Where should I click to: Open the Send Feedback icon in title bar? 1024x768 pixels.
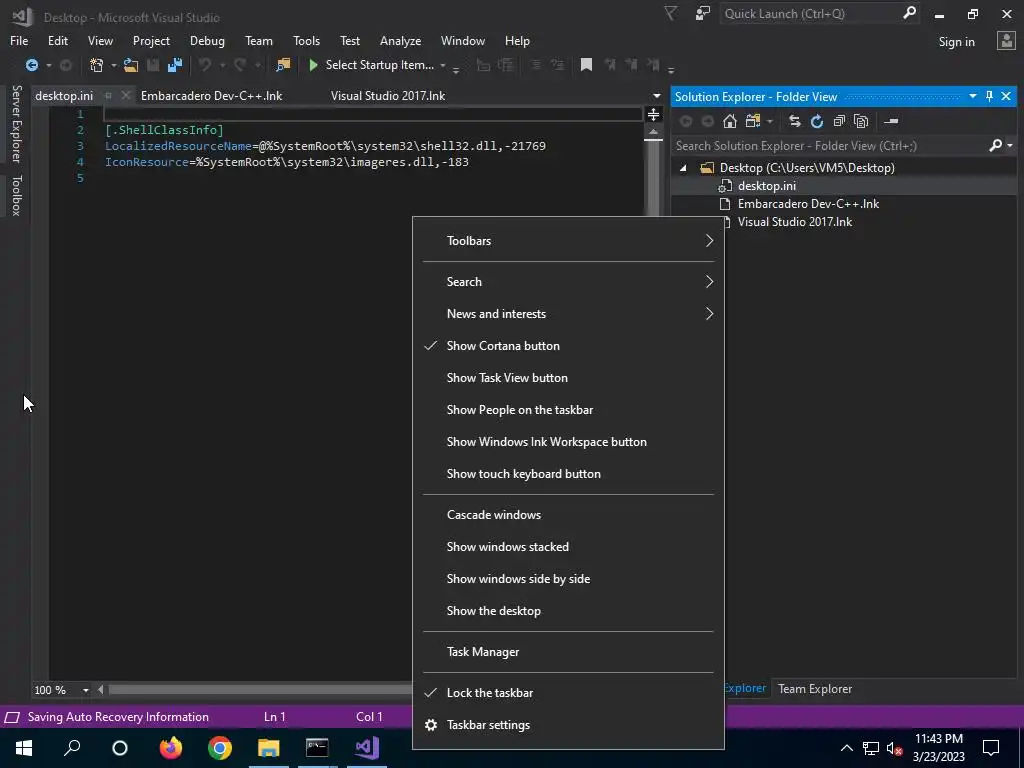point(703,13)
